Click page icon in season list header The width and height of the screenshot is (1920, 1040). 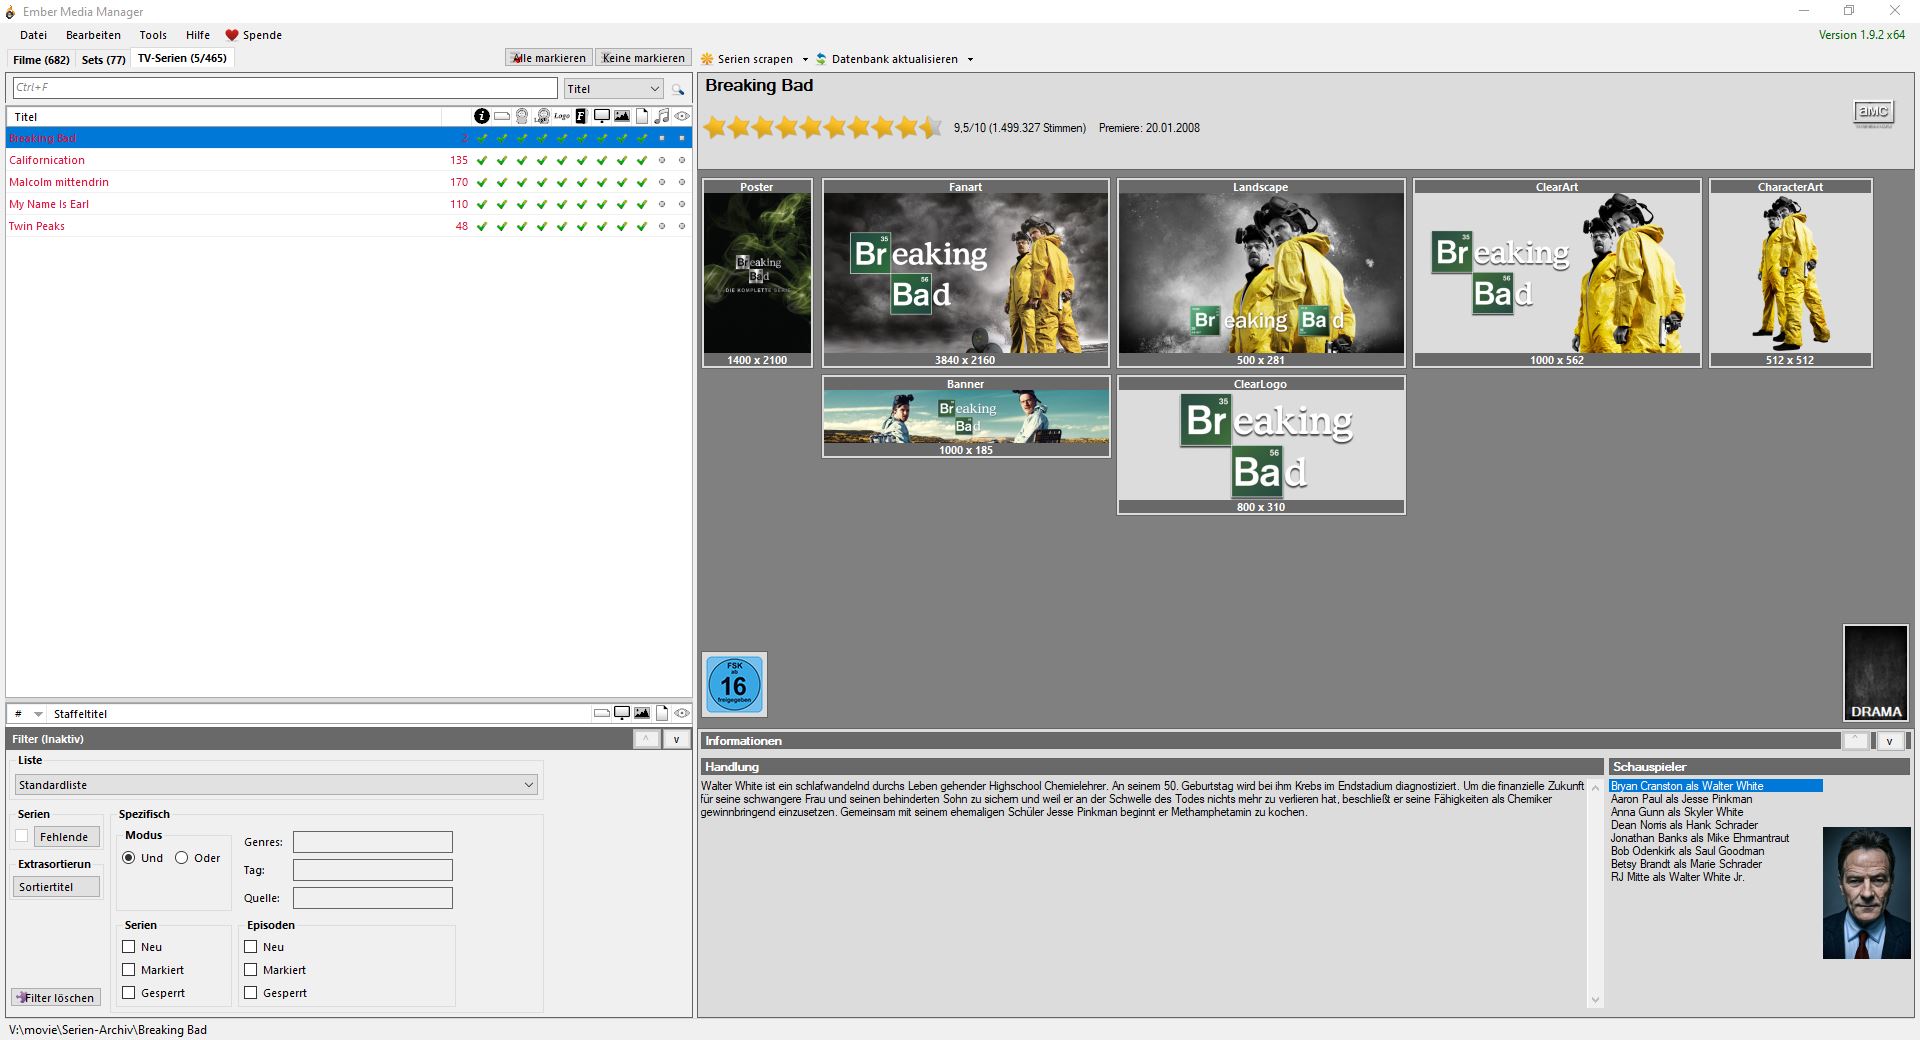click(x=662, y=713)
